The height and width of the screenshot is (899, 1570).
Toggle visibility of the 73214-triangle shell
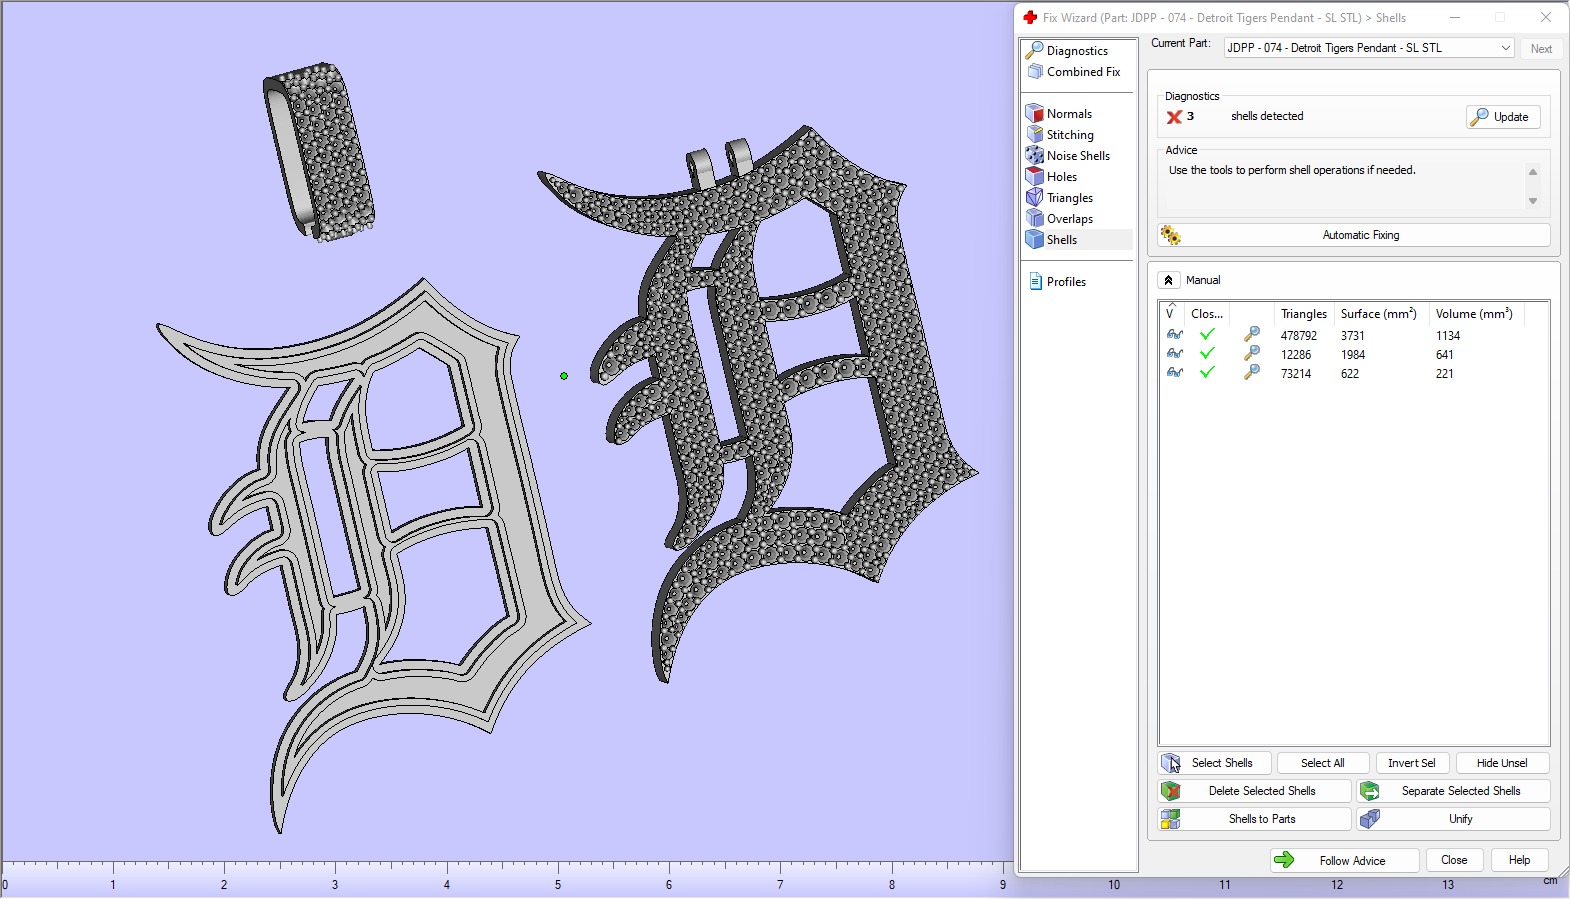click(1175, 373)
